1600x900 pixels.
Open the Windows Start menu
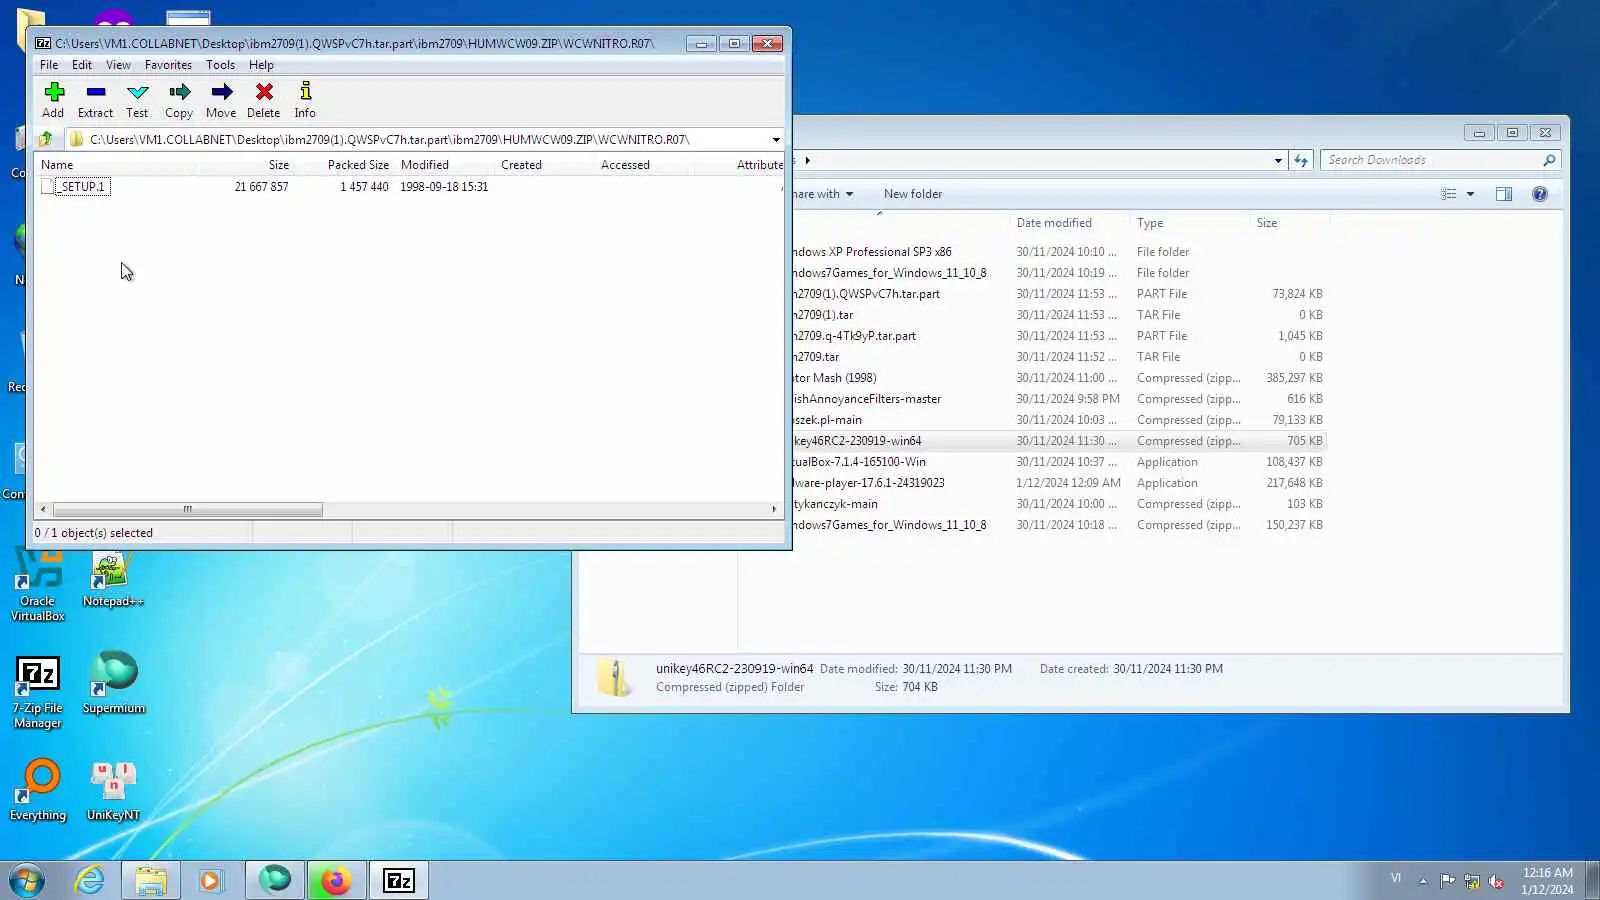coord(27,880)
